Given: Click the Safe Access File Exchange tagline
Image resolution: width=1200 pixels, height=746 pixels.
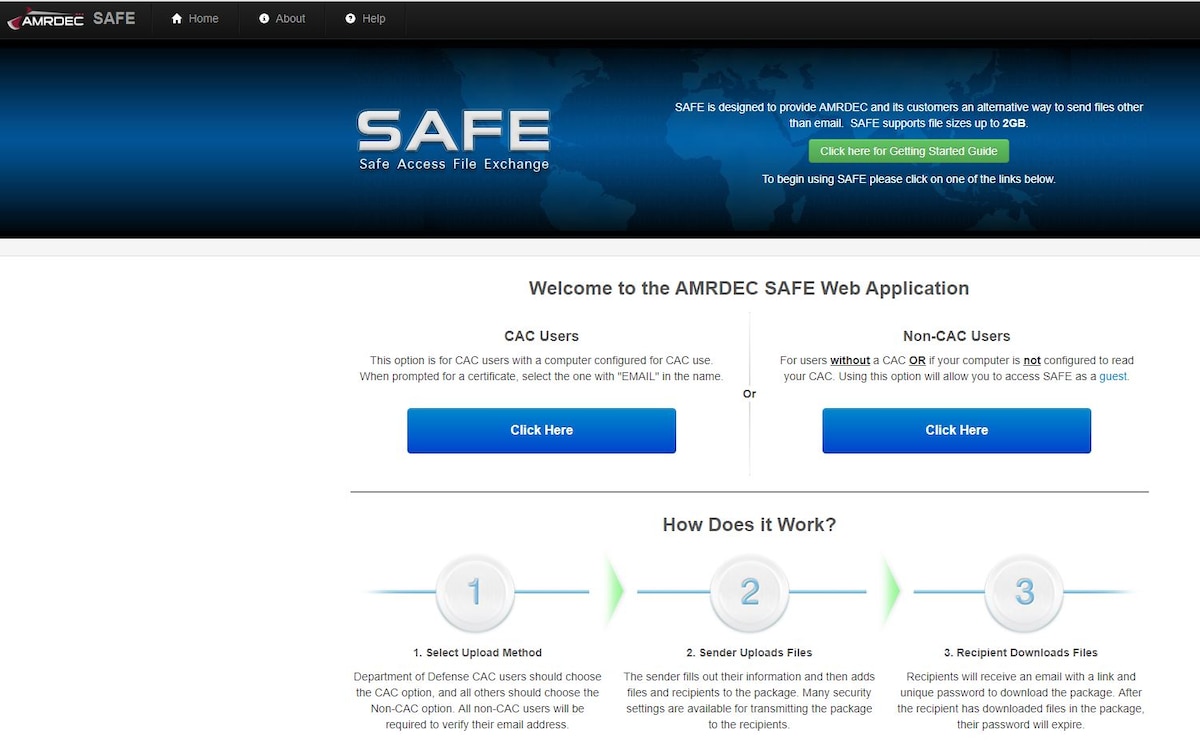Looking at the screenshot, I should coord(454,164).
